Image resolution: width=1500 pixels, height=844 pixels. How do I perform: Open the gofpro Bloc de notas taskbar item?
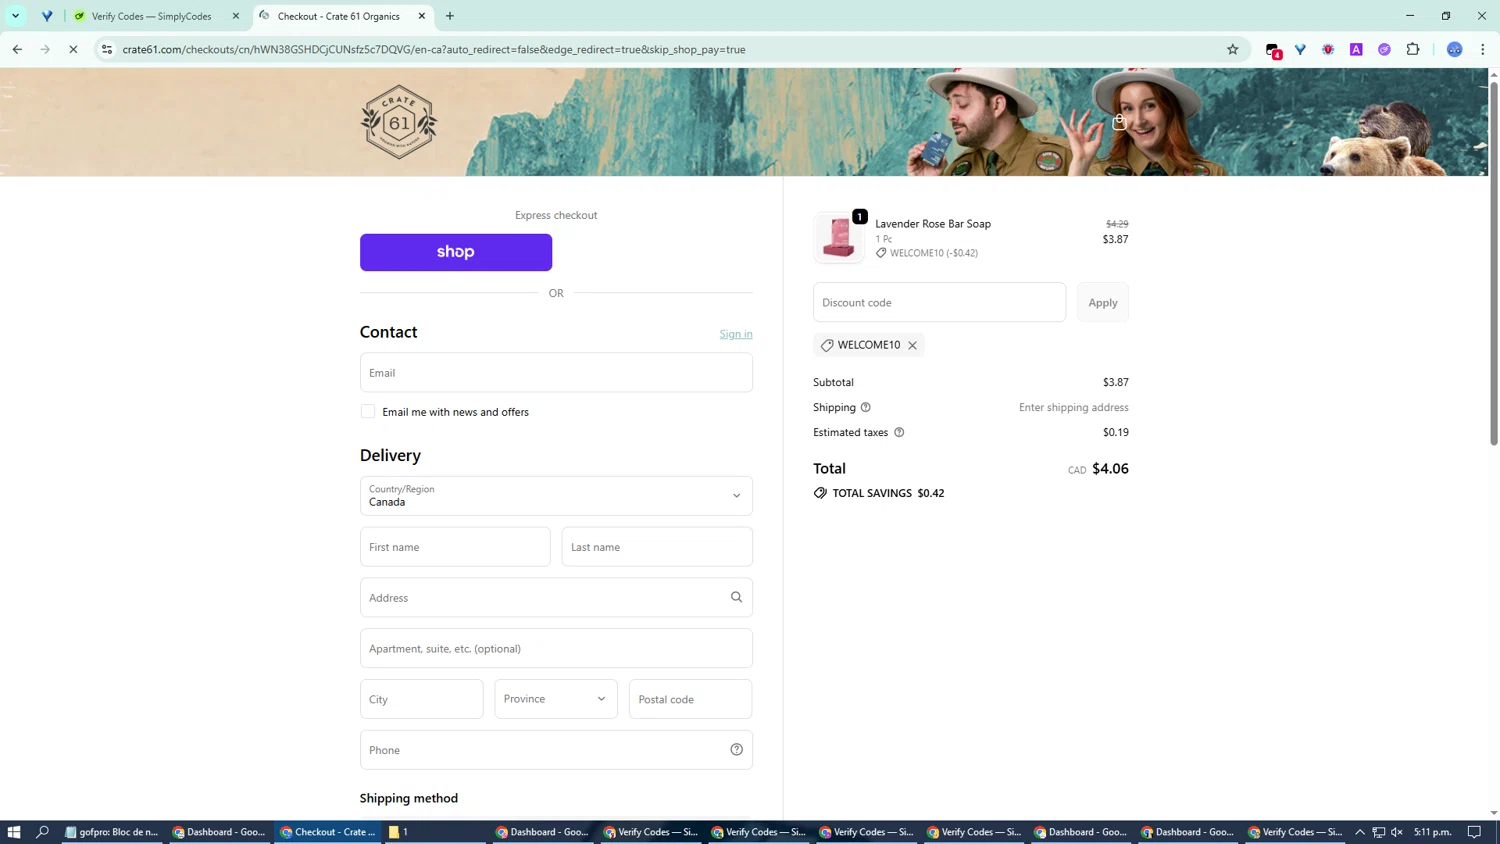pos(111,832)
